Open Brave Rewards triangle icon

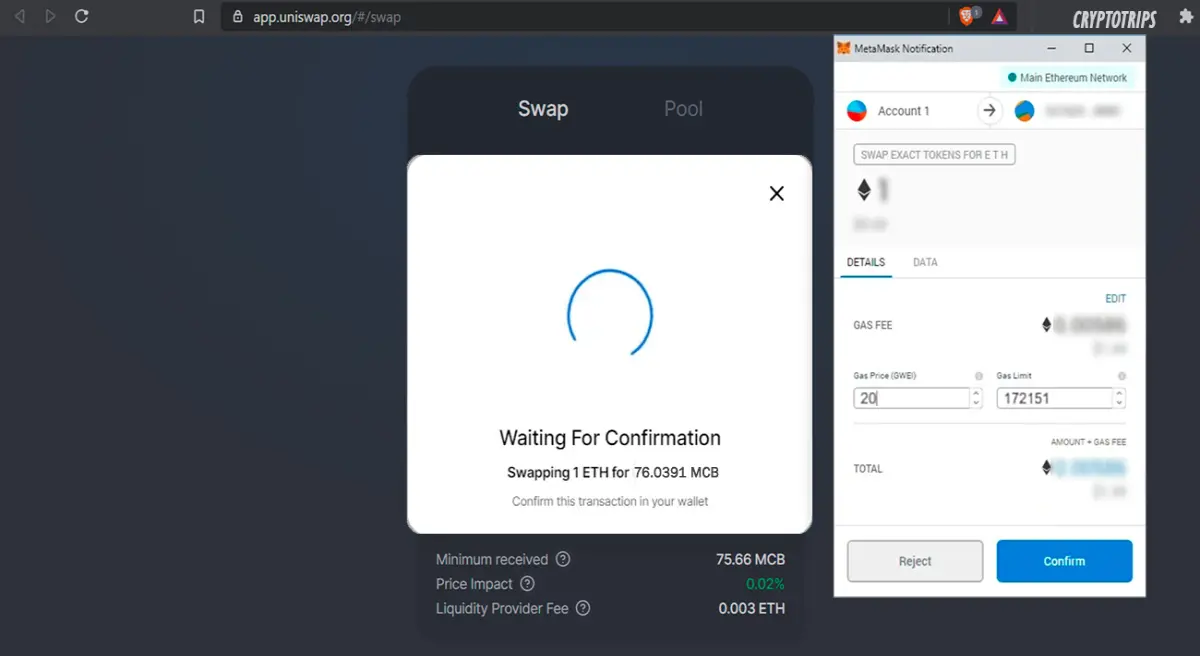coord(999,17)
